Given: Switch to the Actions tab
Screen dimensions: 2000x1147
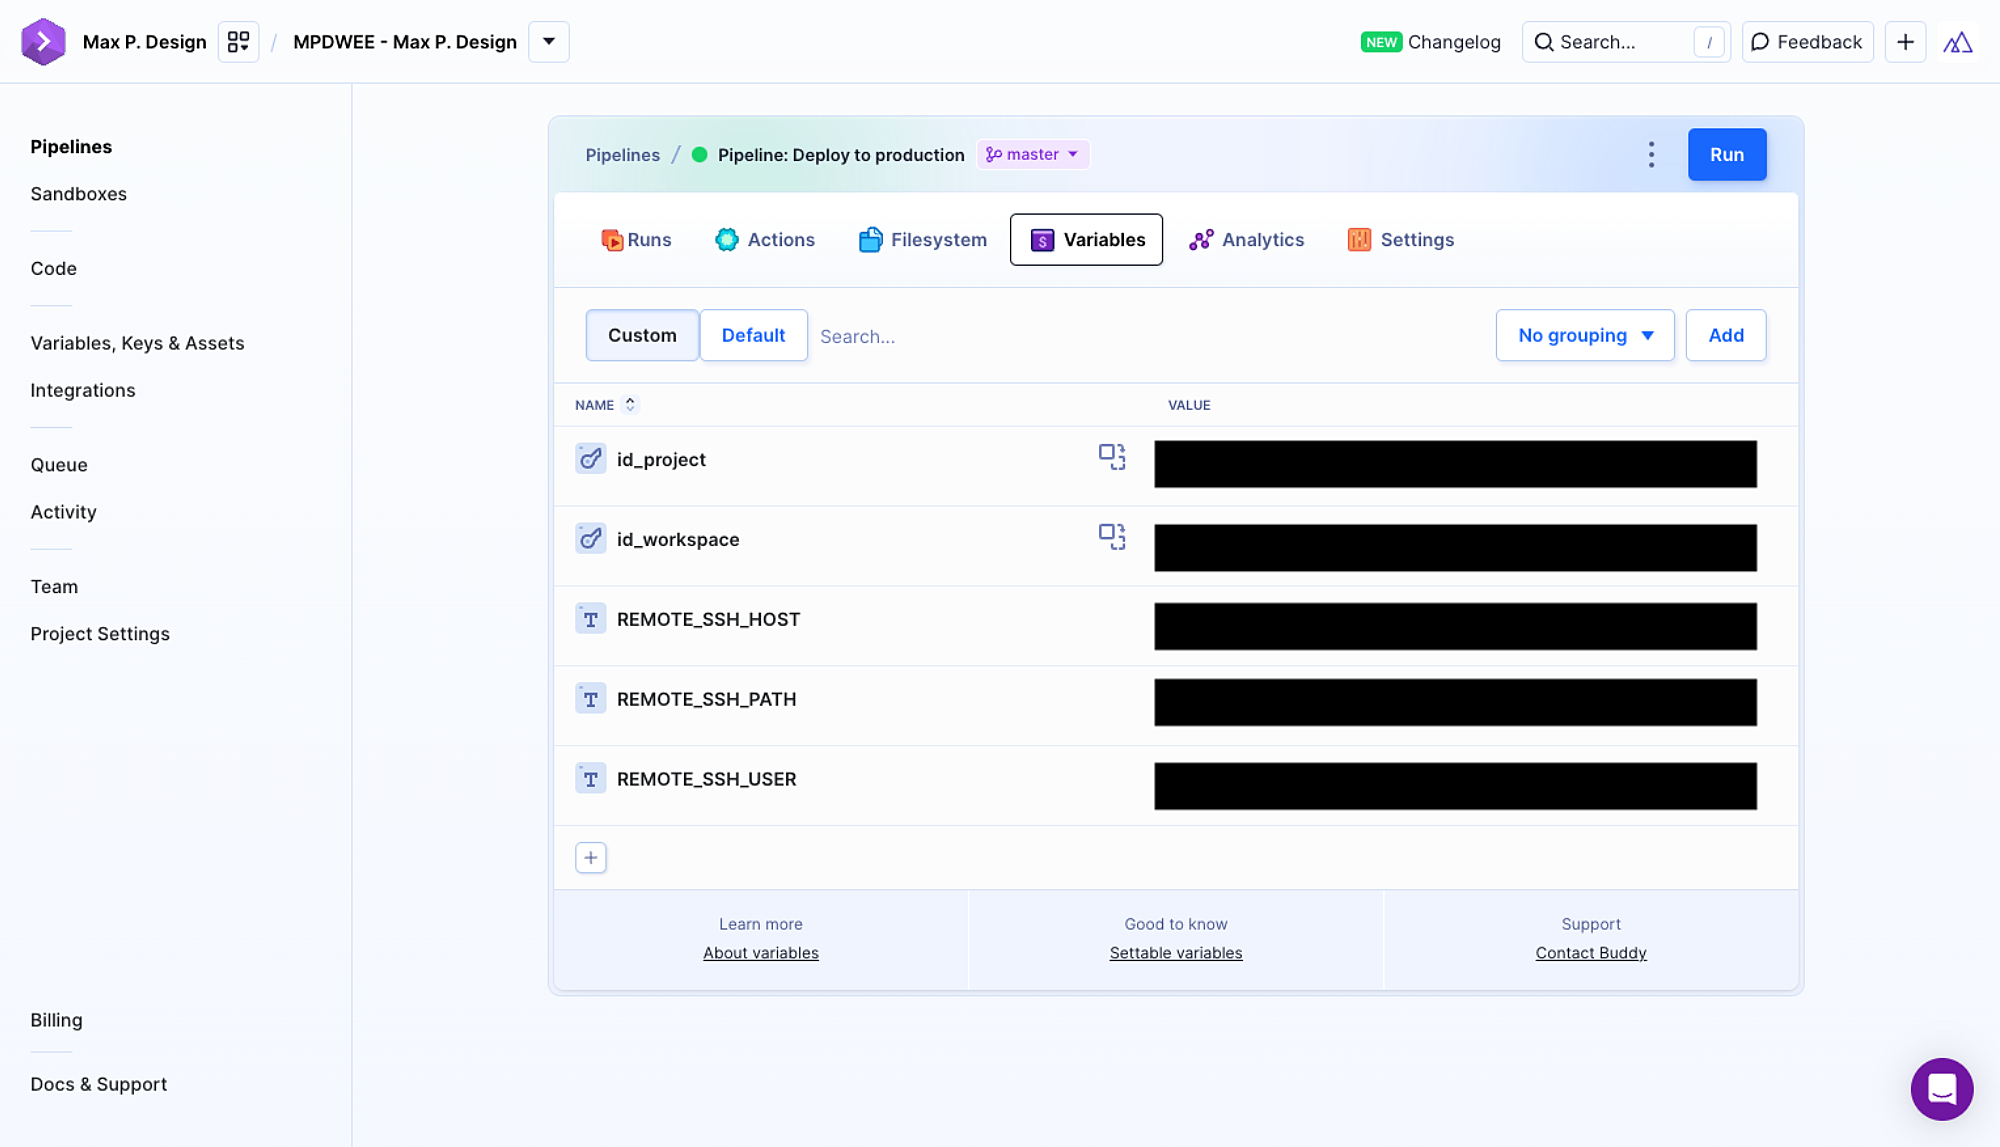Looking at the screenshot, I should click(x=765, y=239).
